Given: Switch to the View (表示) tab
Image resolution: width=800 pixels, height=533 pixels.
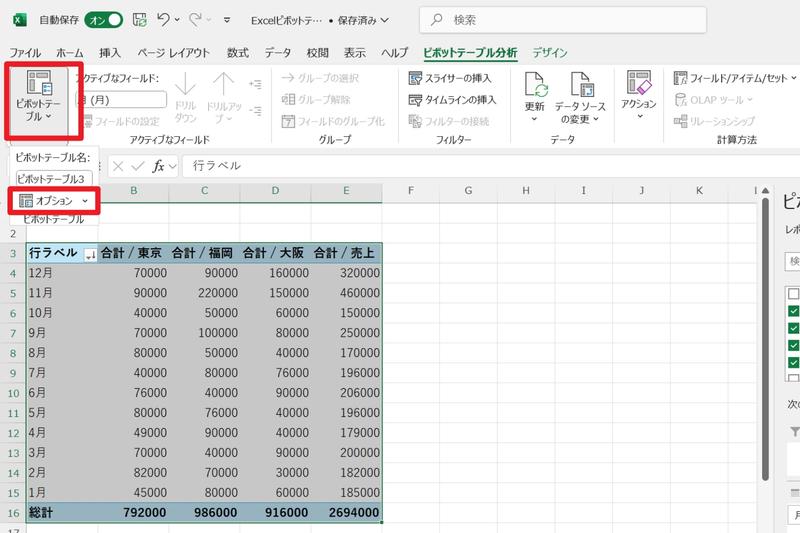Looking at the screenshot, I should coord(355,53).
